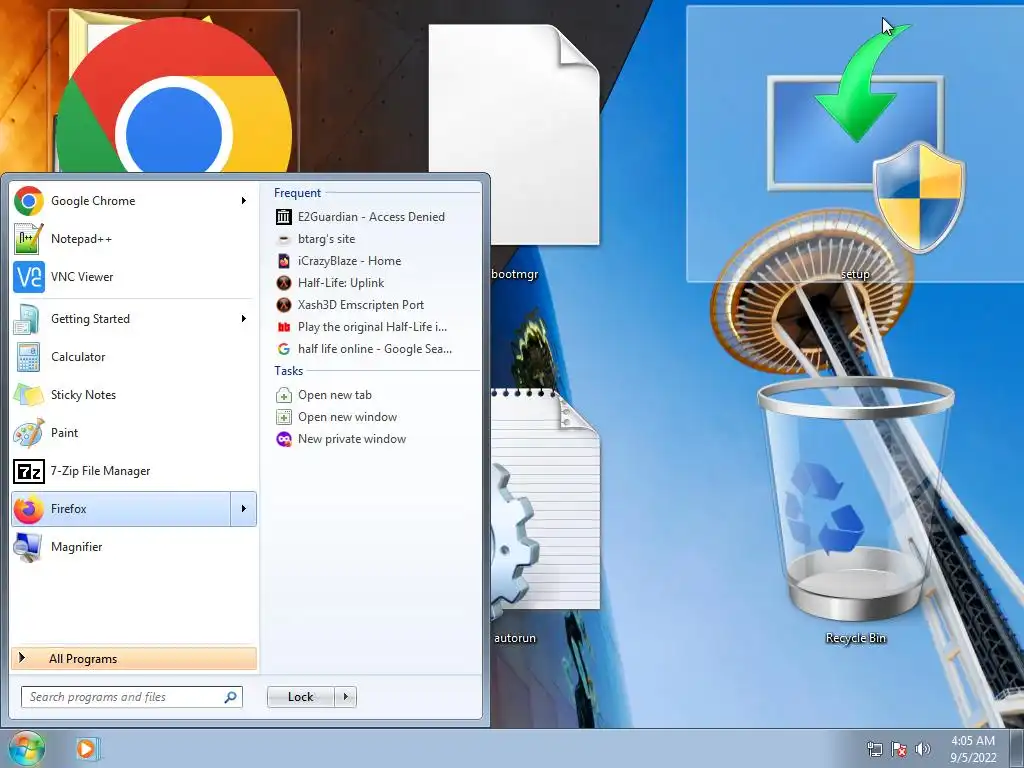The height and width of the screenshot is (768, 1024).
Task: Show All Programs list
Action: (134, 658)
